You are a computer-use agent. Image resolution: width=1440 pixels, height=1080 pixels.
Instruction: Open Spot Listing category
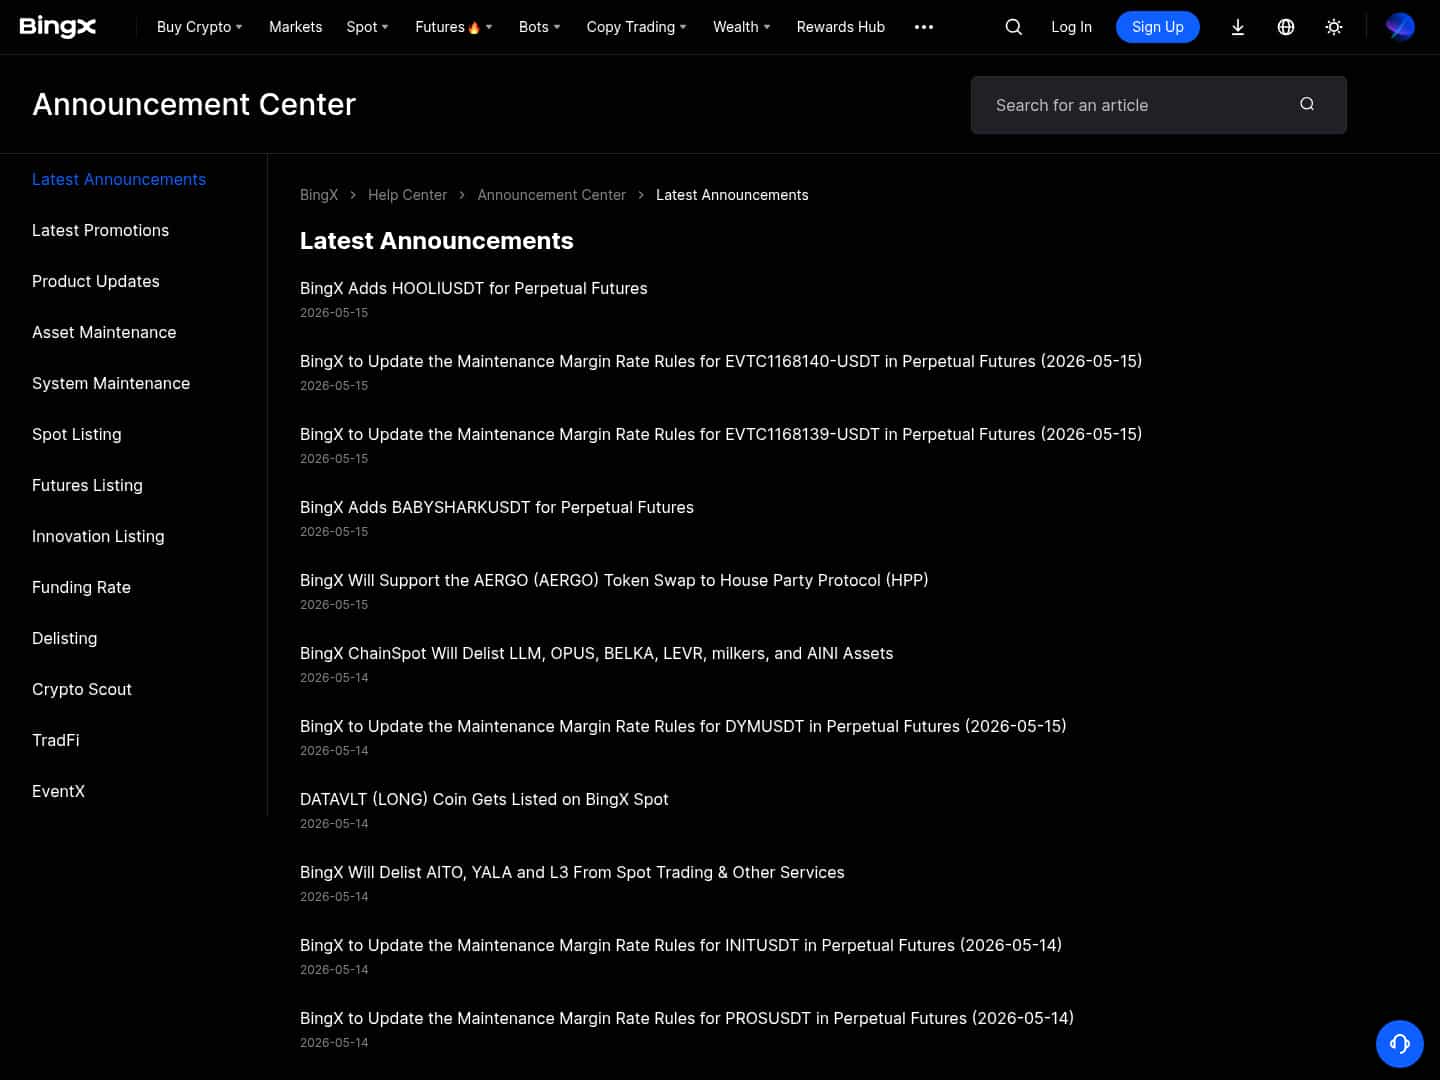coord(77,434)
